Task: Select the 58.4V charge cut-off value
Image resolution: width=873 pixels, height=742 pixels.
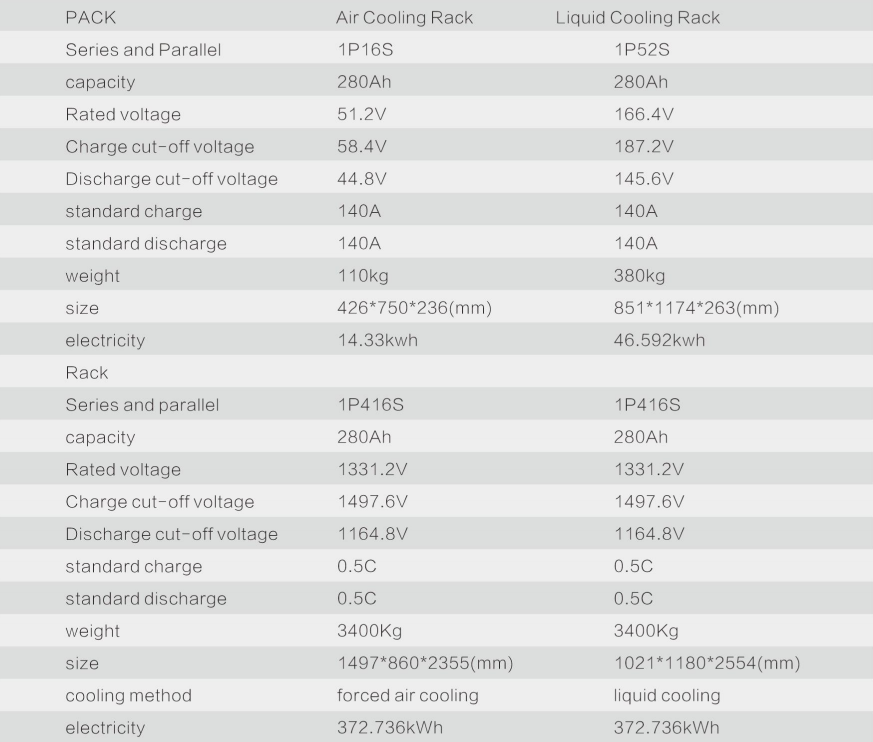Action: tap(362, 147)
